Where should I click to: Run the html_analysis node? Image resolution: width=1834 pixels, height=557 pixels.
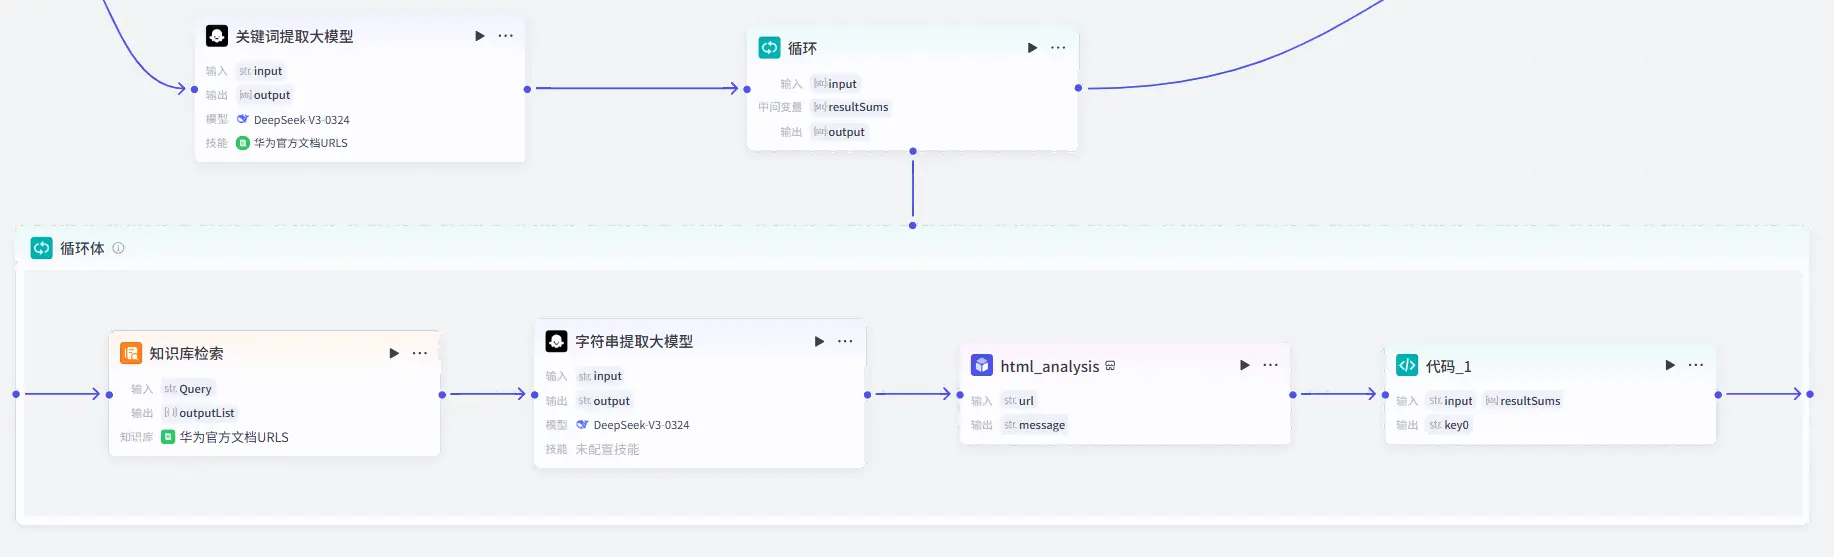click(1244, 365)
